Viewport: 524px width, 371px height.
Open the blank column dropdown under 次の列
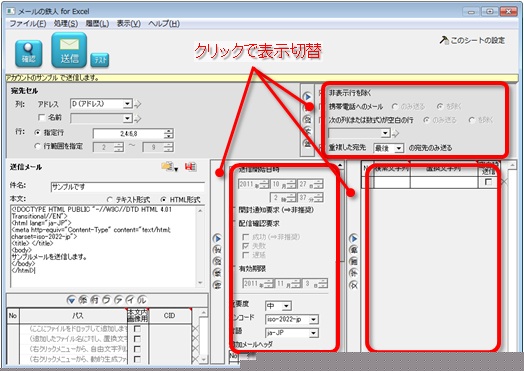[x=386, y=133]
